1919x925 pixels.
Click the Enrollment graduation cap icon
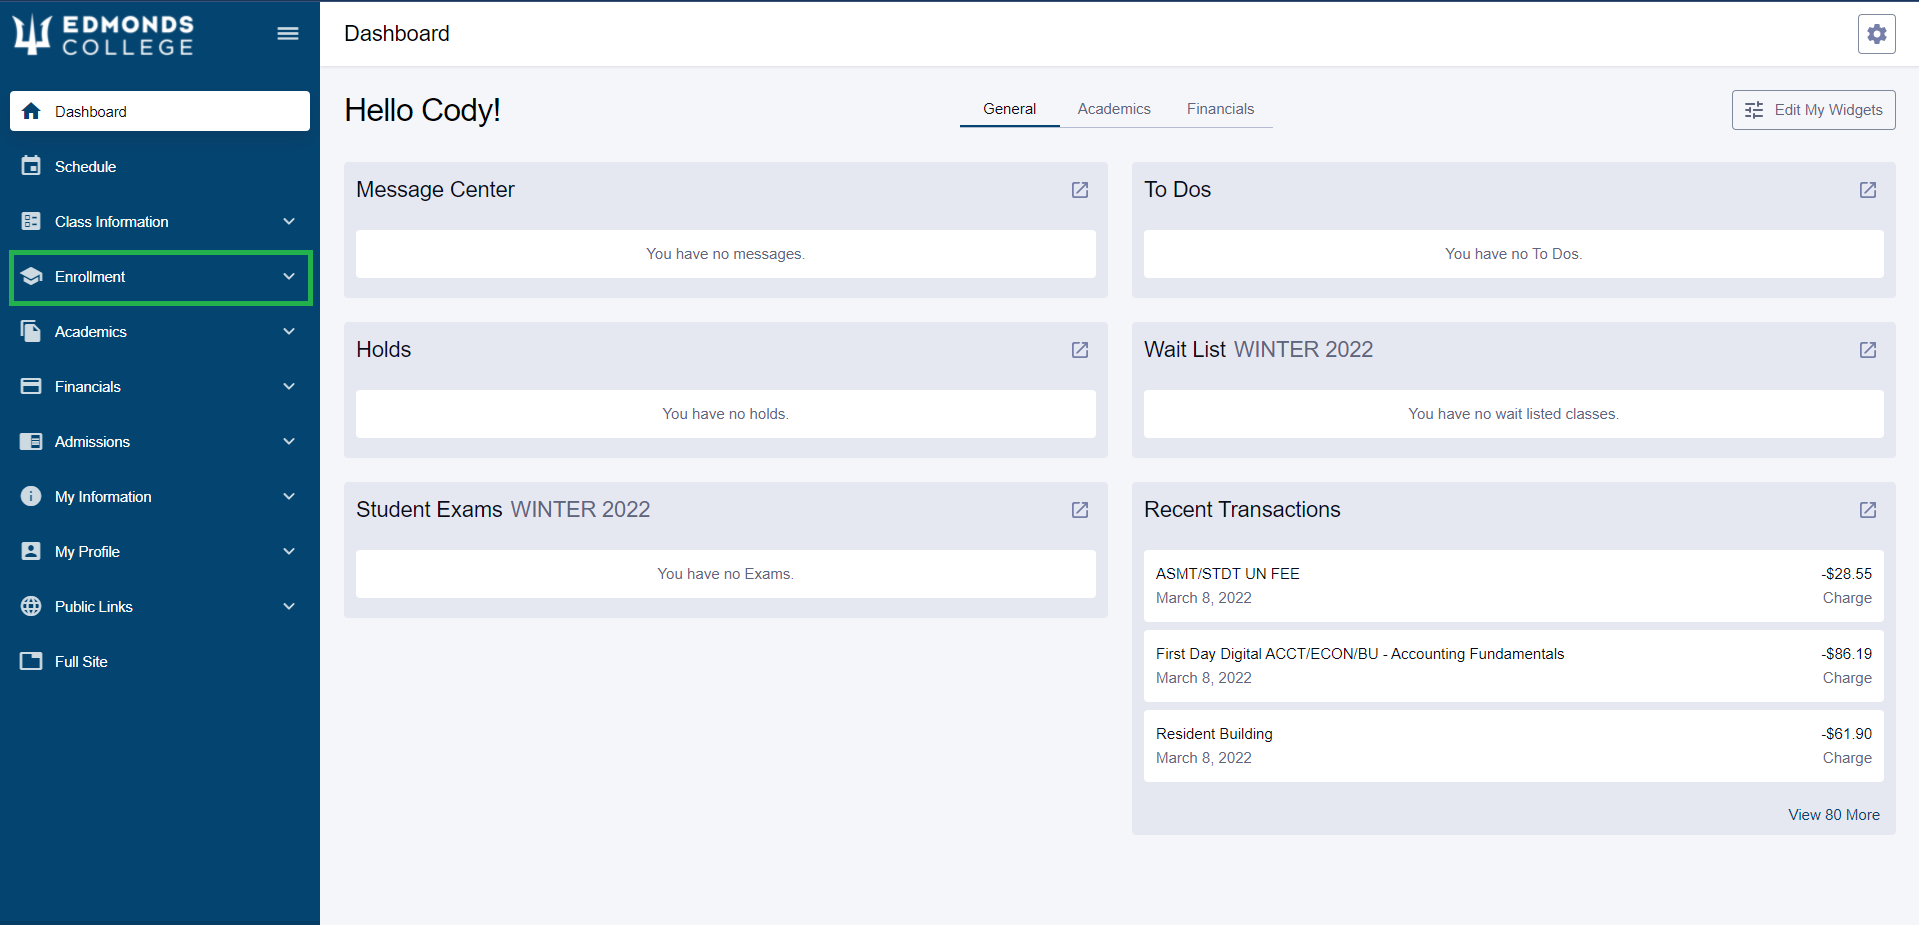coord(32,276)
